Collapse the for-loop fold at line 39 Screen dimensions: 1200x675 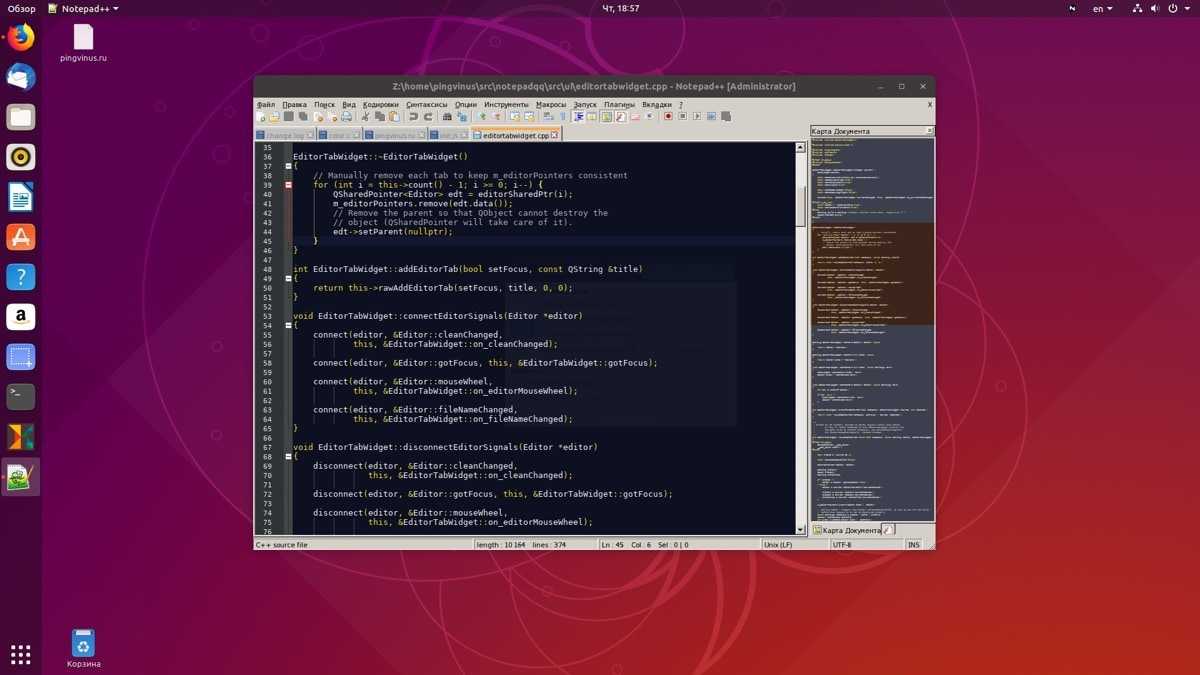point(288,185)
